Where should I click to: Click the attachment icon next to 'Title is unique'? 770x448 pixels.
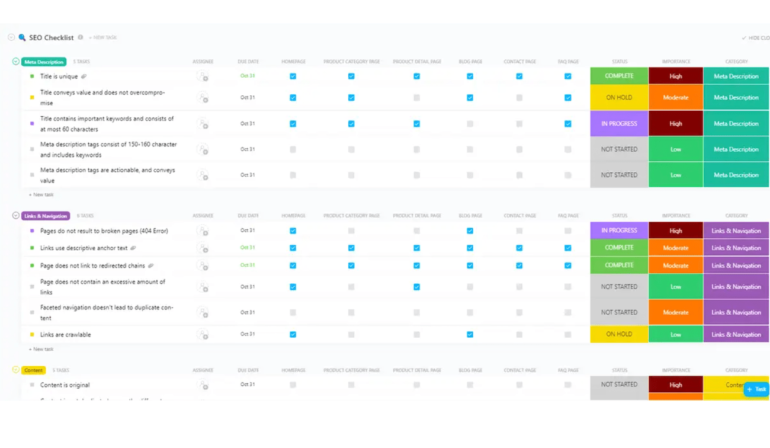84,76
